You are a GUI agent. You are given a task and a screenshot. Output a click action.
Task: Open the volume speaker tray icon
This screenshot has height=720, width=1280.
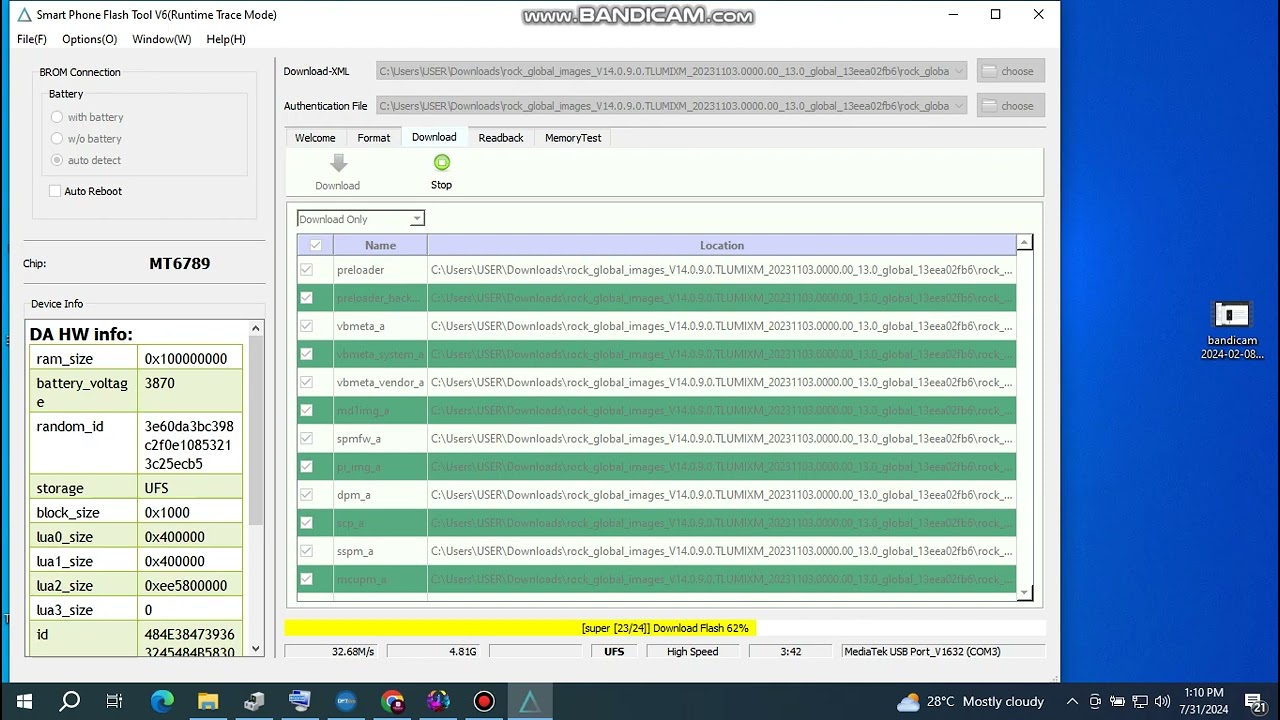(1162, 701)
